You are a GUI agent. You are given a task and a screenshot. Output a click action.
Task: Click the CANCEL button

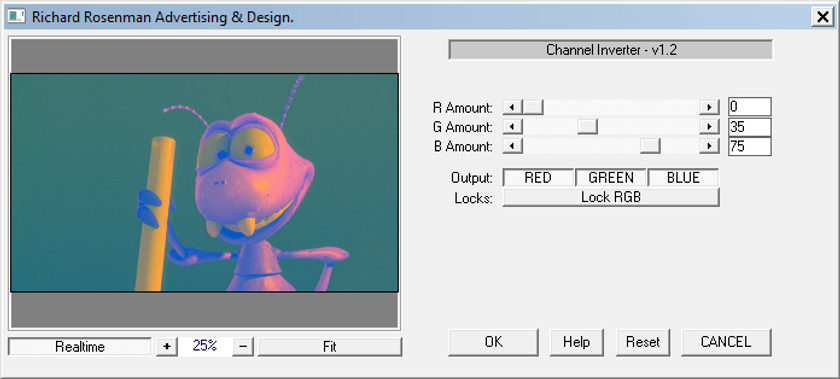[726, 342]
